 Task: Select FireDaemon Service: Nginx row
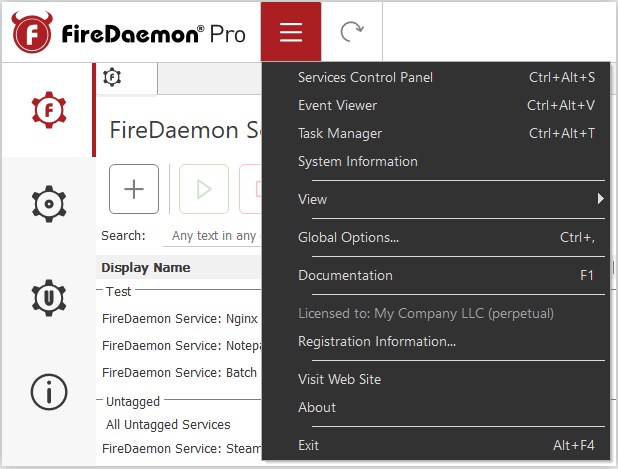pos(179,318)
